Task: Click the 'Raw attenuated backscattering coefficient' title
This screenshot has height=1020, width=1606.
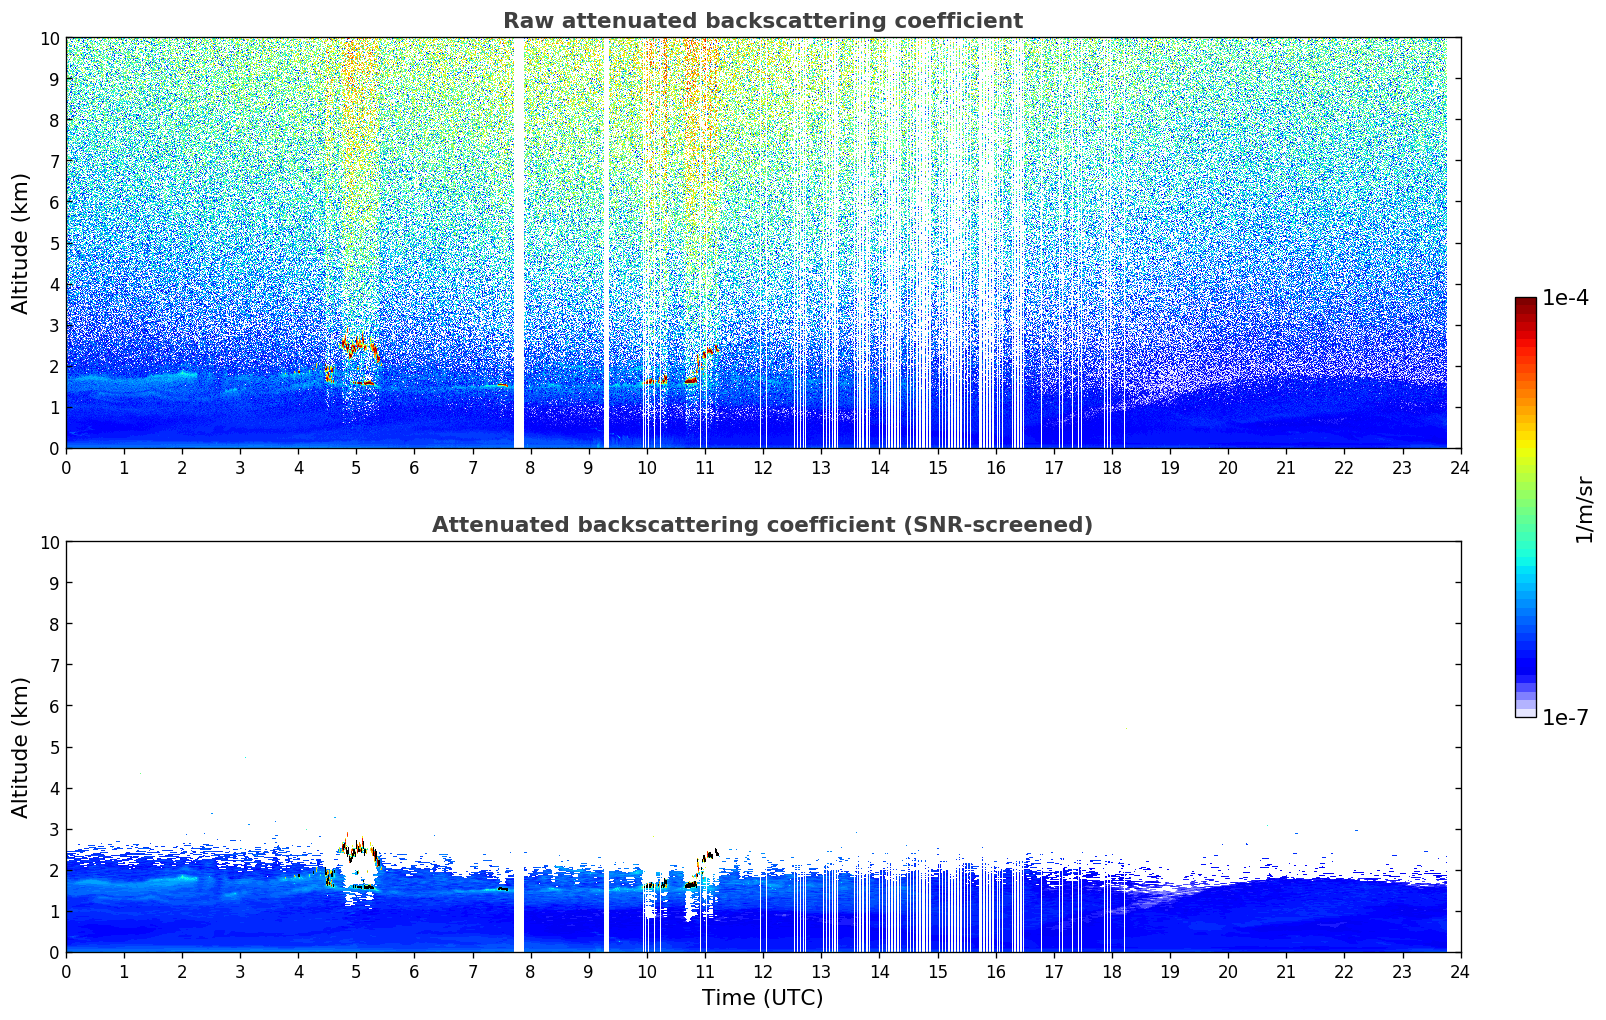Action: click(x=762, y=21)
